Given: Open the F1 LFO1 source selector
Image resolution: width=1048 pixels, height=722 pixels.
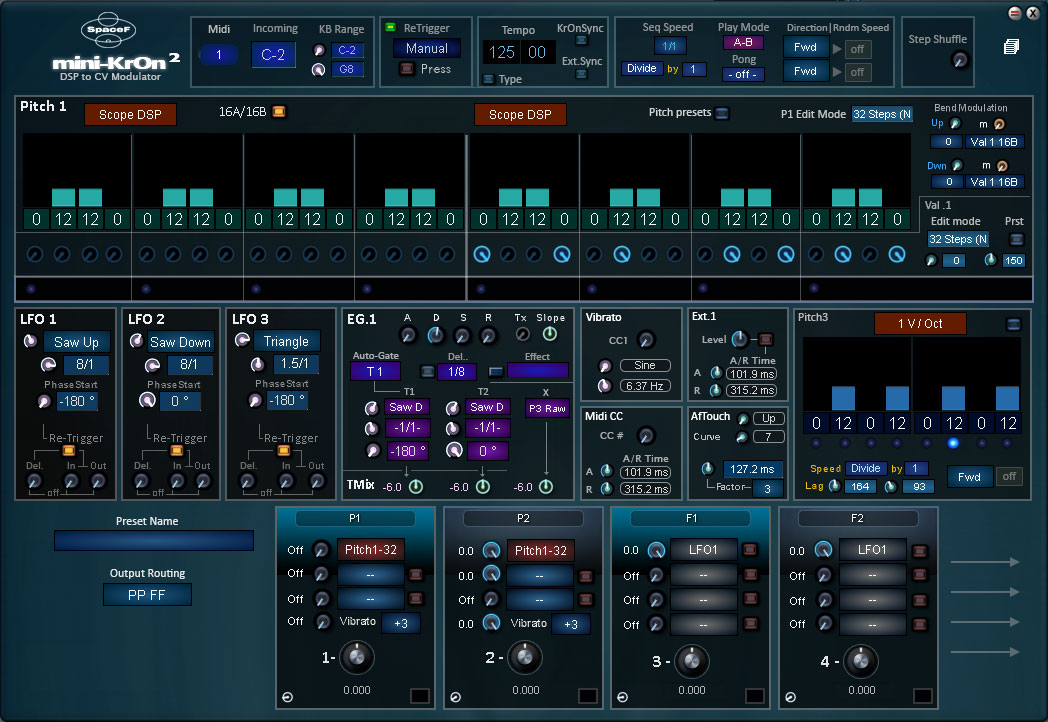Looking at the screenshot, I should (x=703, y=550).
